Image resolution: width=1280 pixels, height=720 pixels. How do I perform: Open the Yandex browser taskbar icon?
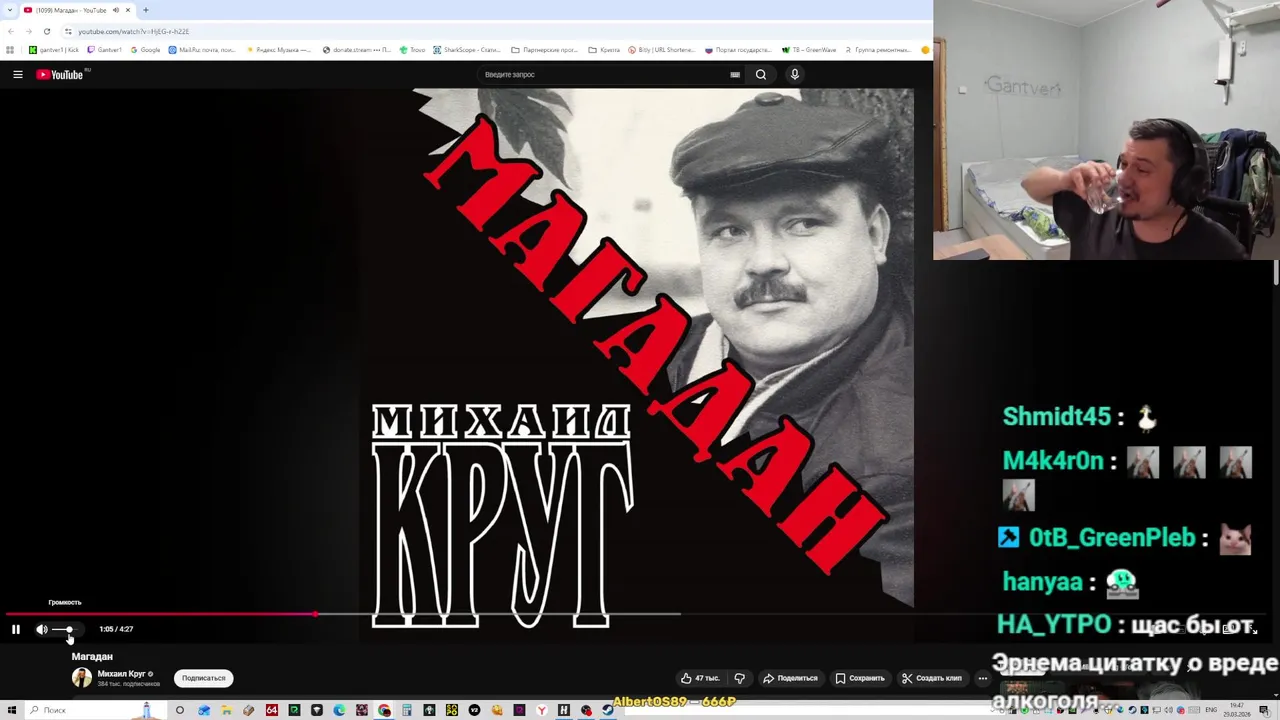(x=541, y=710)
